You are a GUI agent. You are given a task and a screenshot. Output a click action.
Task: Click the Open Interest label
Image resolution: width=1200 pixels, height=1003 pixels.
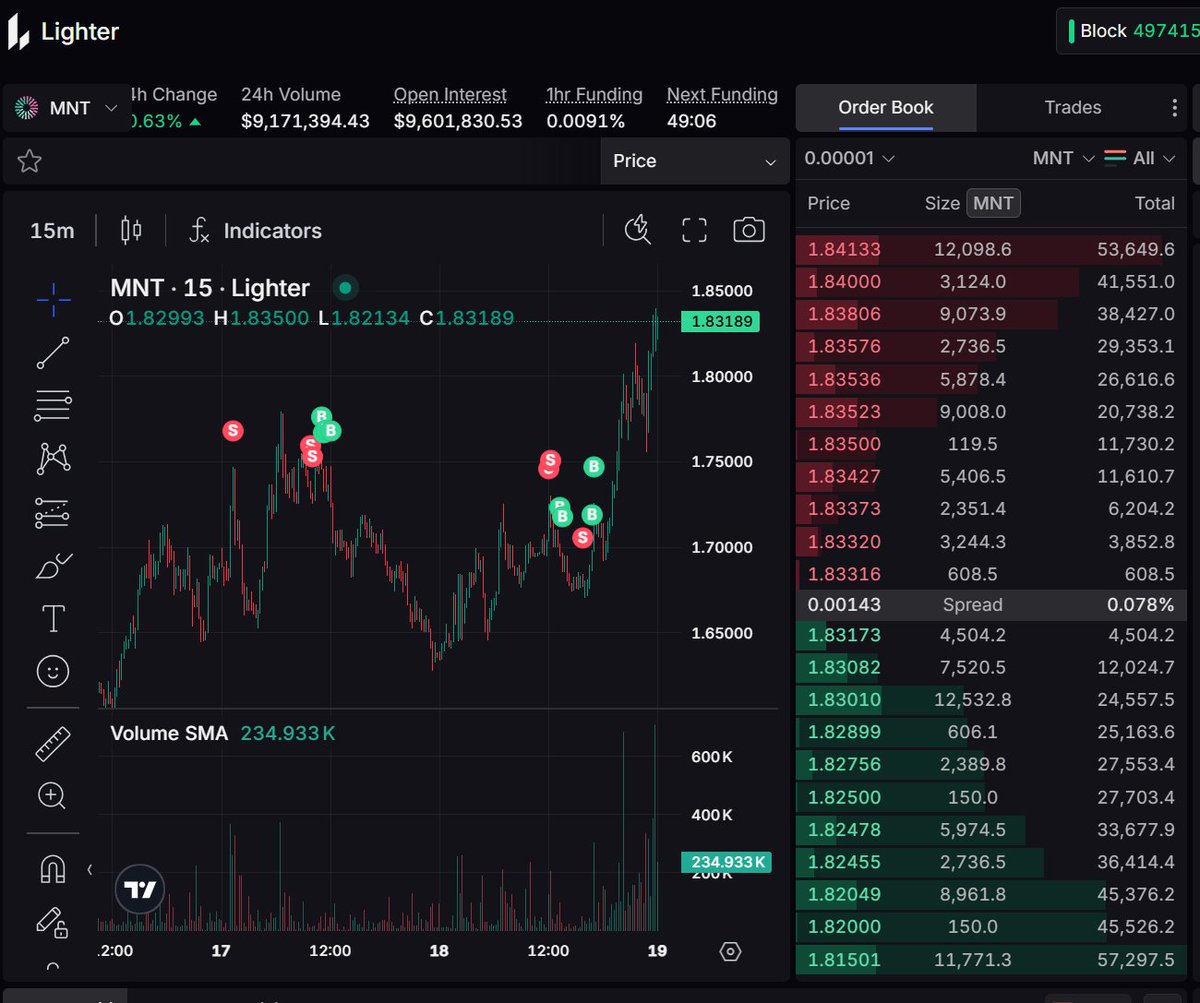pyautogui.click(x=450, y=95)
